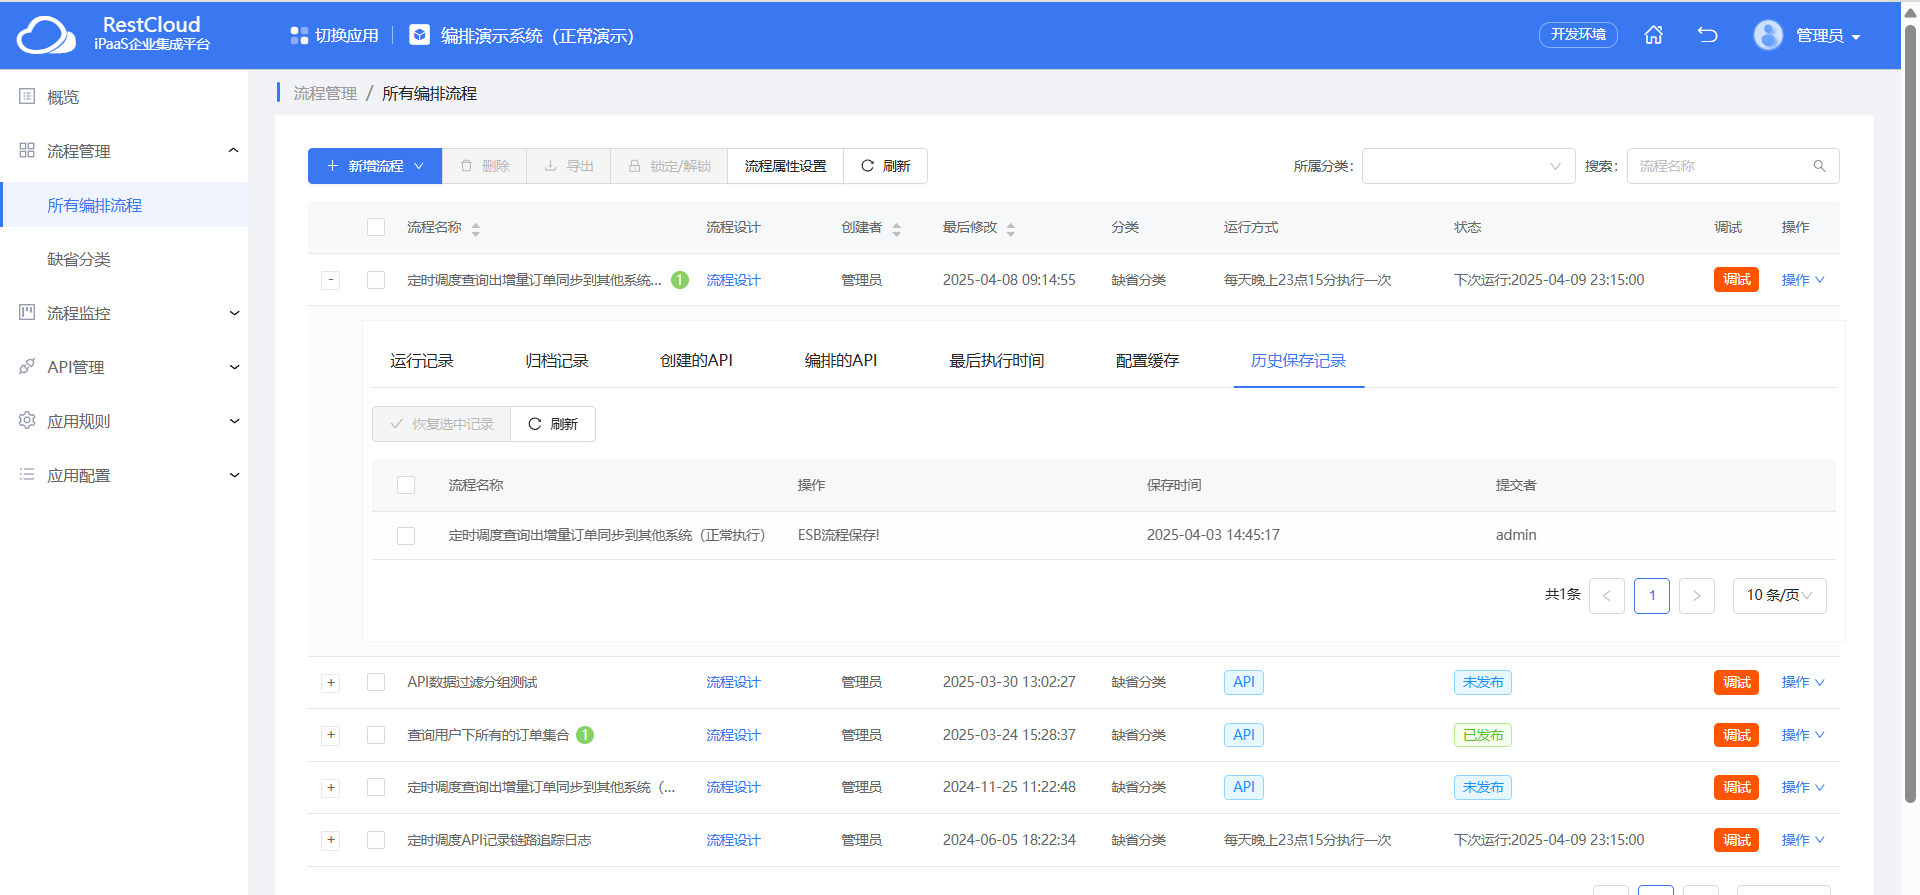The image size is (1920, 895).
Task: Switch to the 归档记录 tab
Action: click(557, 361)
